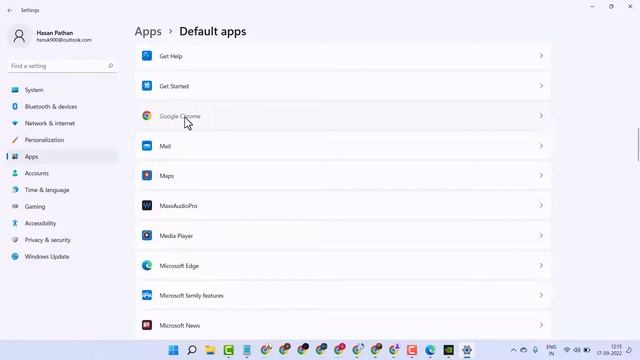
Task: Click the vertical scrollbar thumb
Action: (x=638, y=144)
